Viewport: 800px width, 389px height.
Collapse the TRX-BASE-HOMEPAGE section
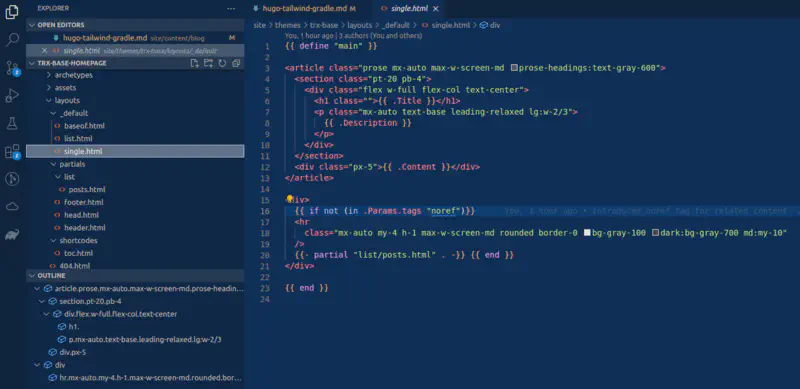click(x=33, y=63)
